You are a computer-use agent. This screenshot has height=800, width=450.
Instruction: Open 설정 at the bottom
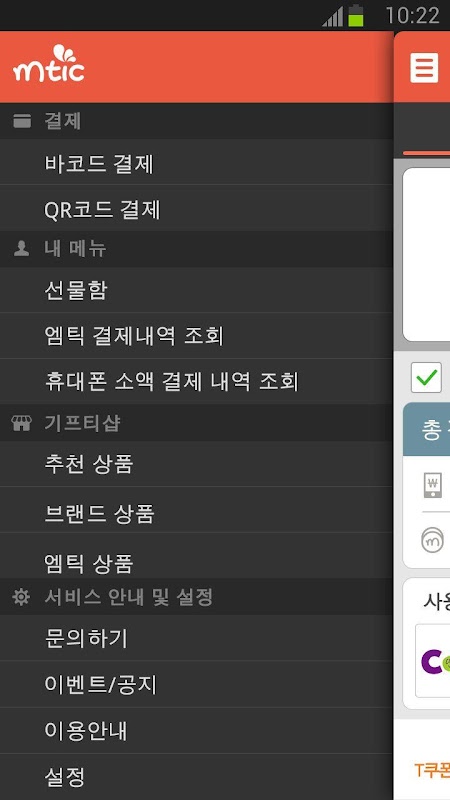(x=196, y=777)
